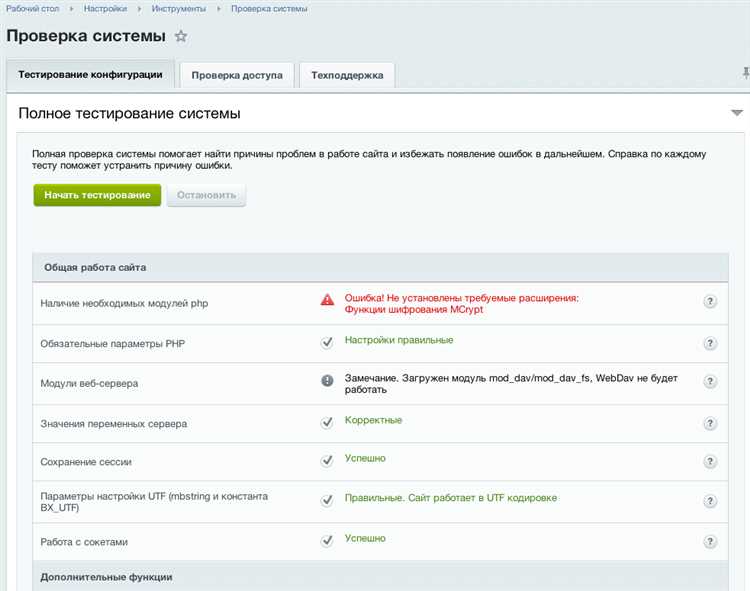The width and height of the screenshot is (750, 591).
Task: Open help for Работа с сокетами row
Action: point(710,542)
